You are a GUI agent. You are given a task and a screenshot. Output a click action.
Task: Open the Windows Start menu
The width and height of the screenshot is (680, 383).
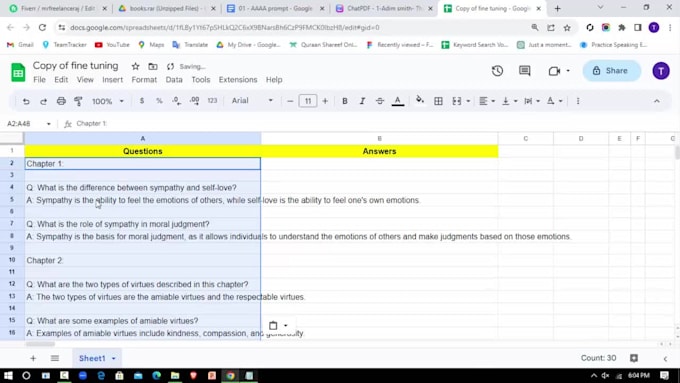(x=8, y=376)
